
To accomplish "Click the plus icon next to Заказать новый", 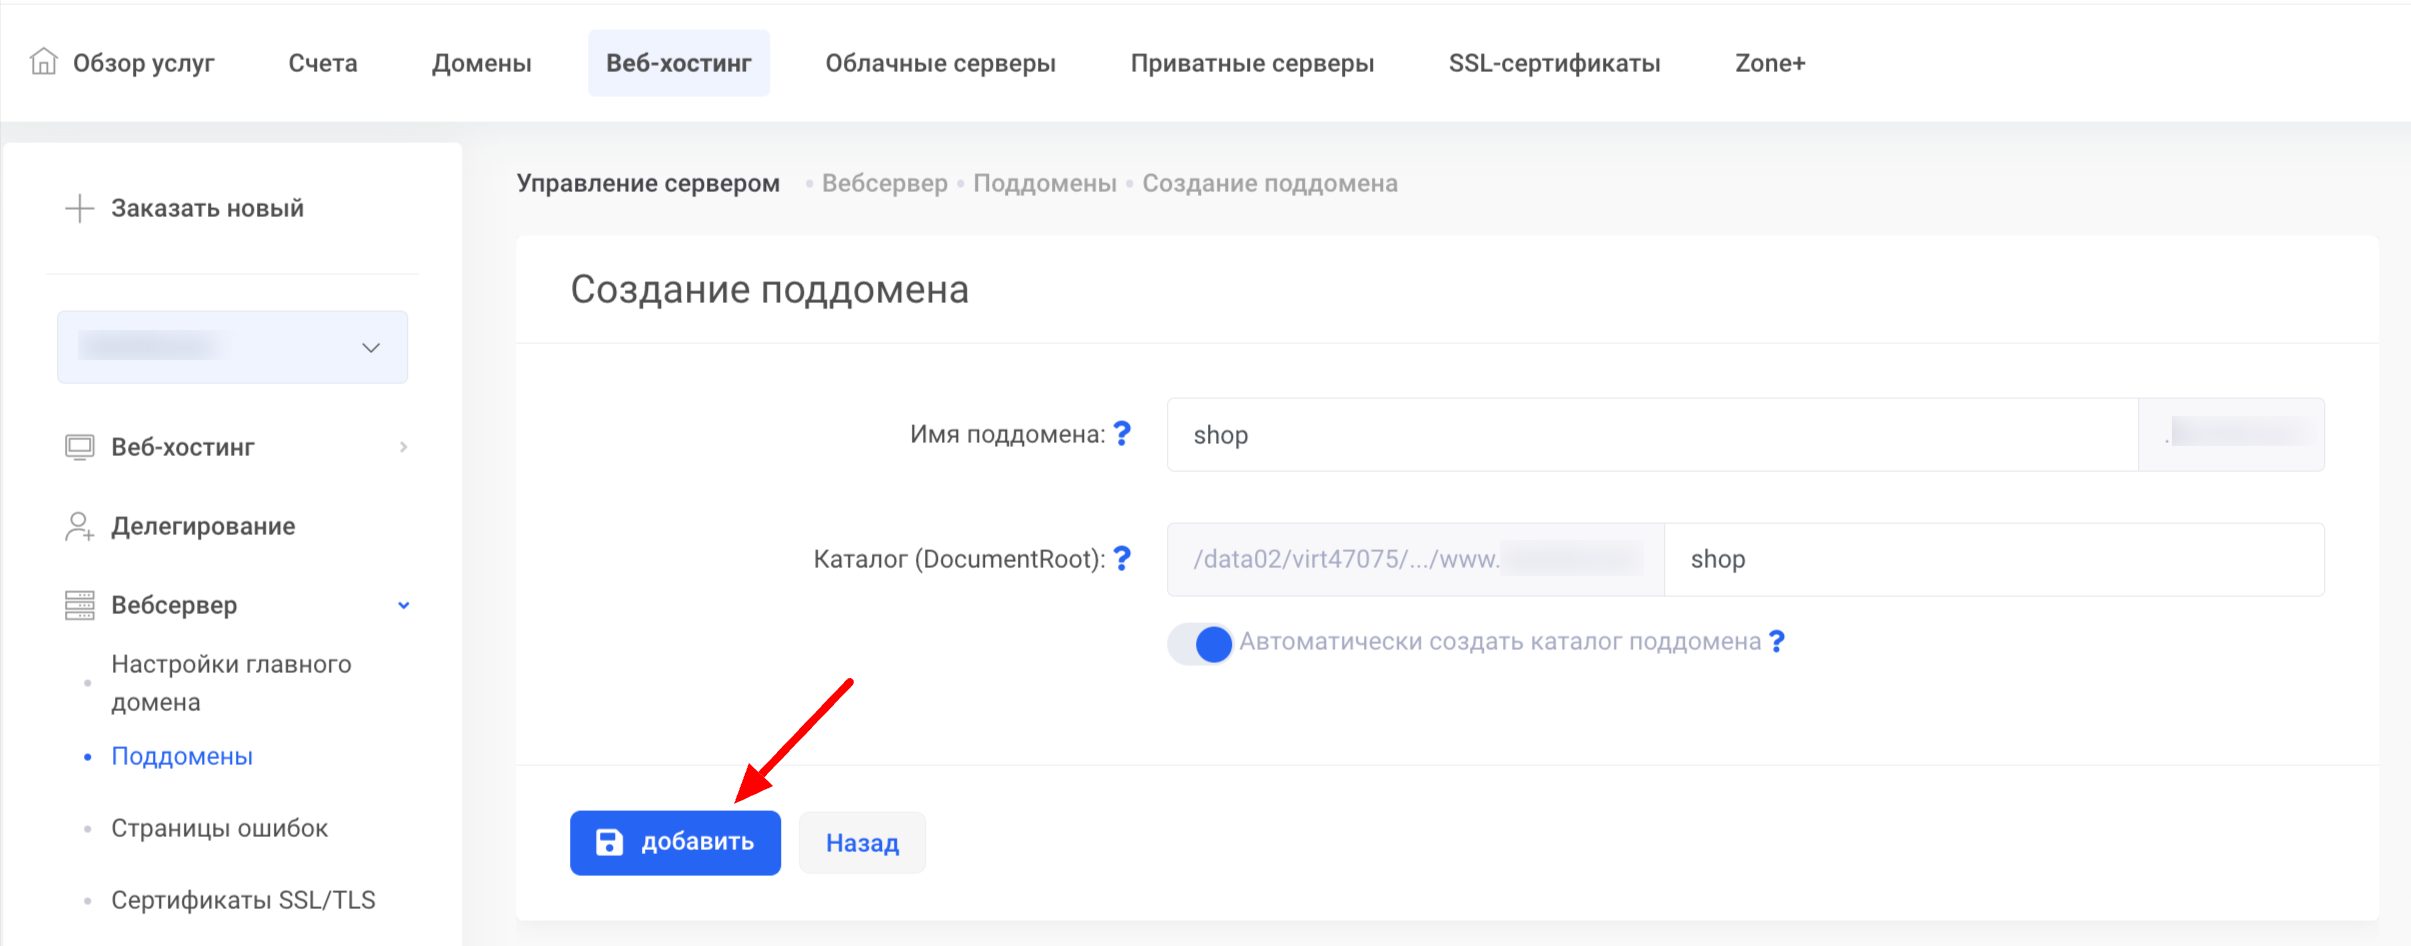I will [x=79, y=208].
